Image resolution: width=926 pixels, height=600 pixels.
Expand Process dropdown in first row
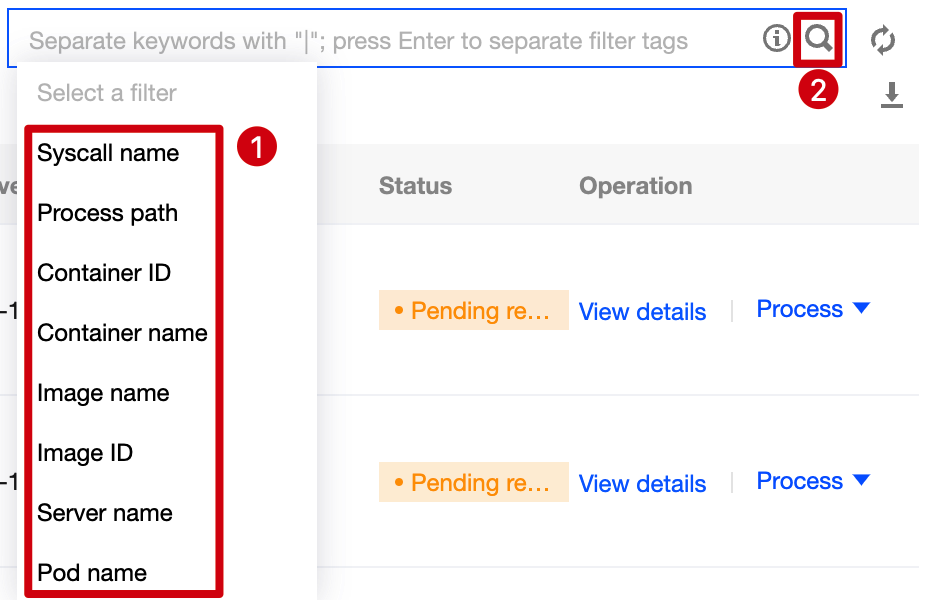[x=813, y=309]
